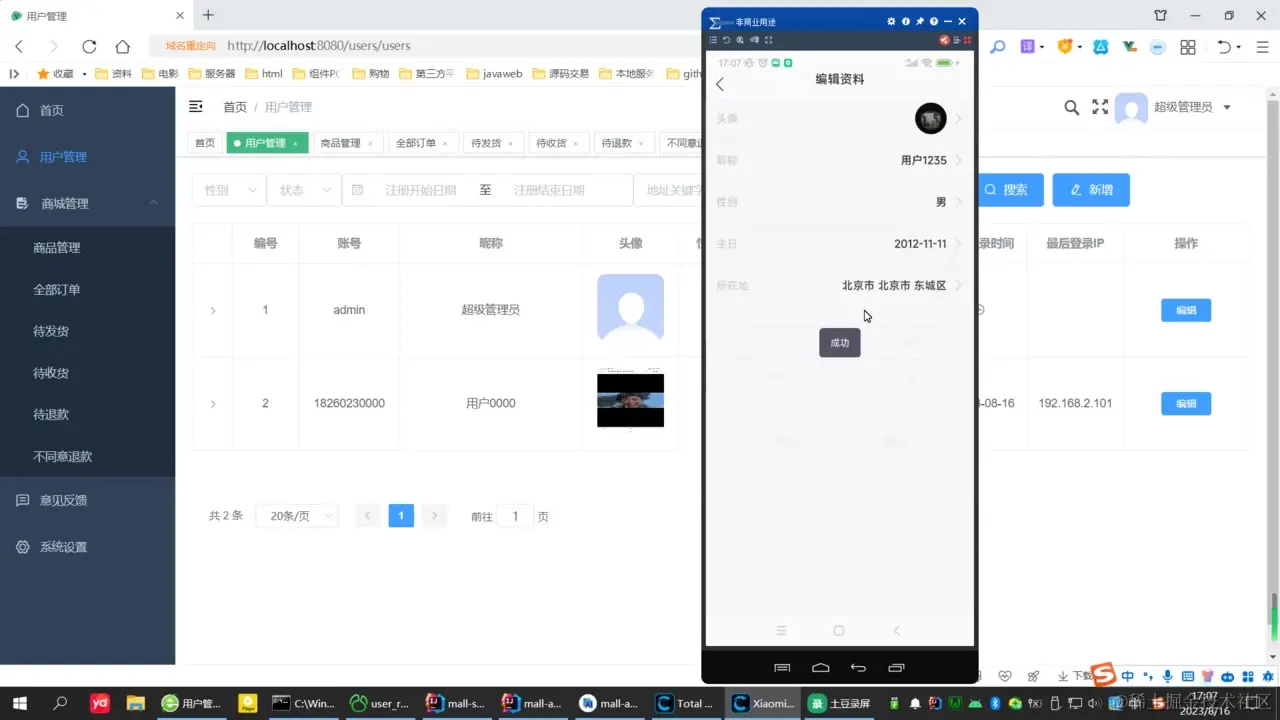Open Windows taskbar search
Screen dimensions: 1280x720
coord(60,703)
